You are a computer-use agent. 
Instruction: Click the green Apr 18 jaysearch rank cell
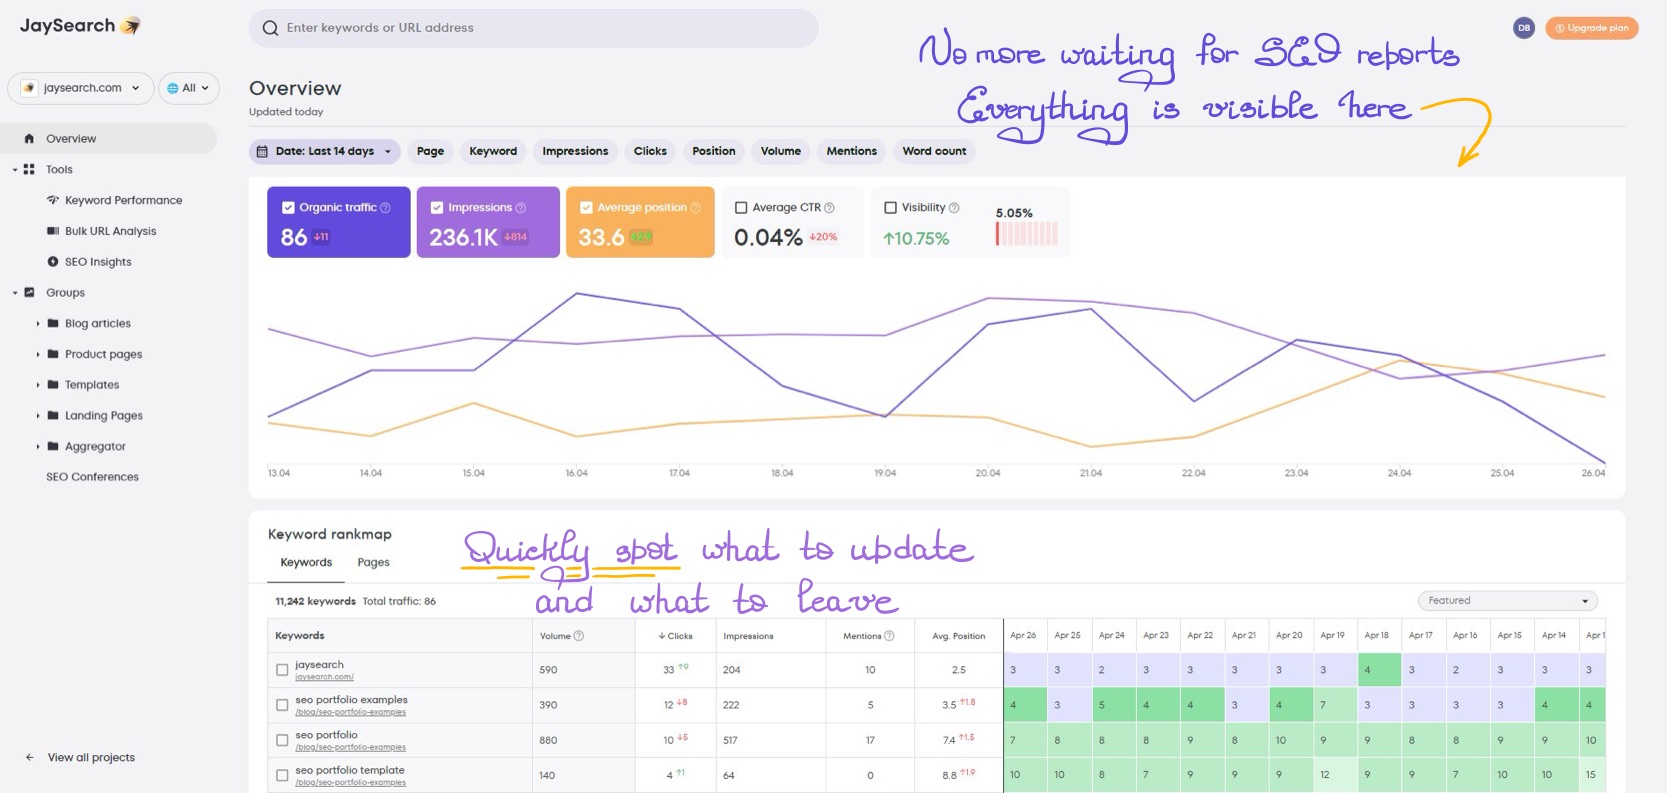[x=1379, y=670]
